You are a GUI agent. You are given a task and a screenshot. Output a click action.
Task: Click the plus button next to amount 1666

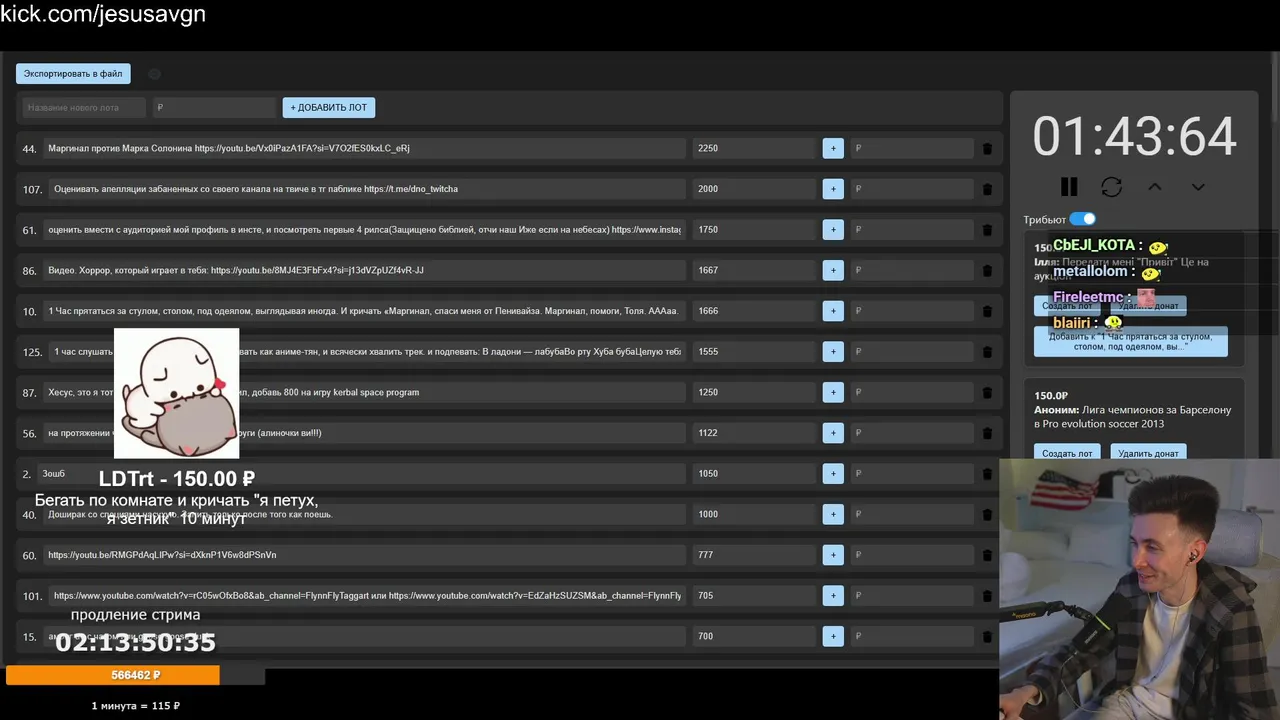point(833,311)
